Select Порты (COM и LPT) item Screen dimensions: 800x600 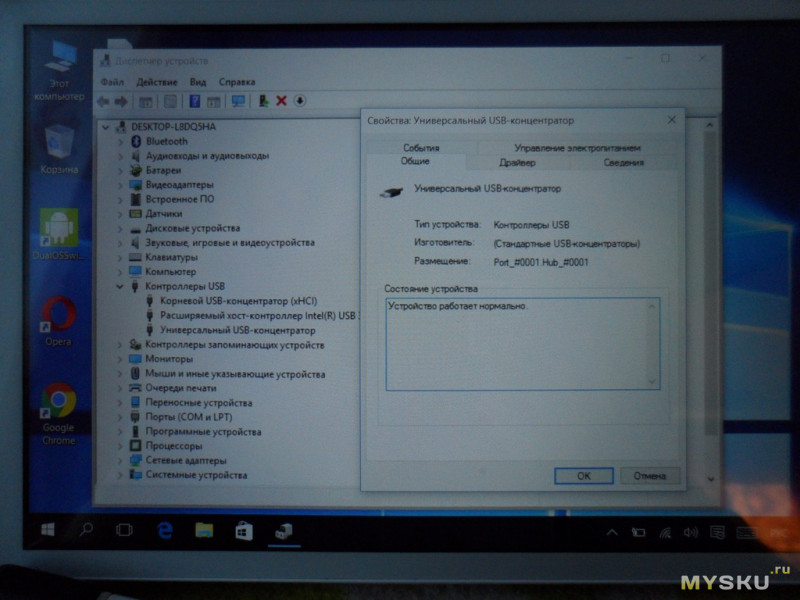189,417
